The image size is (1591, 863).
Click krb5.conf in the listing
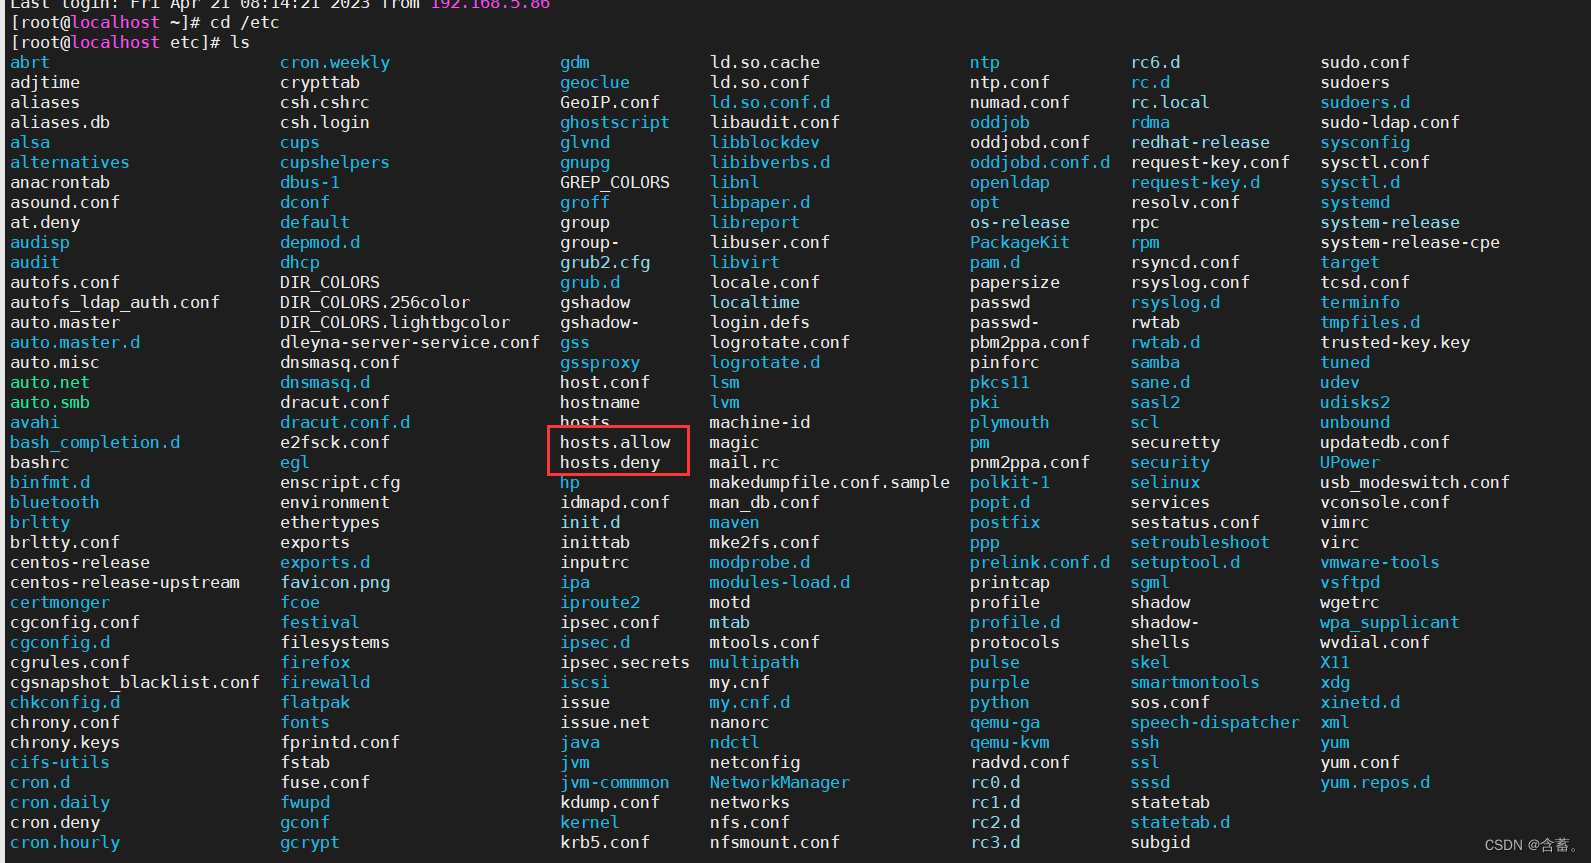pos(605,842)
